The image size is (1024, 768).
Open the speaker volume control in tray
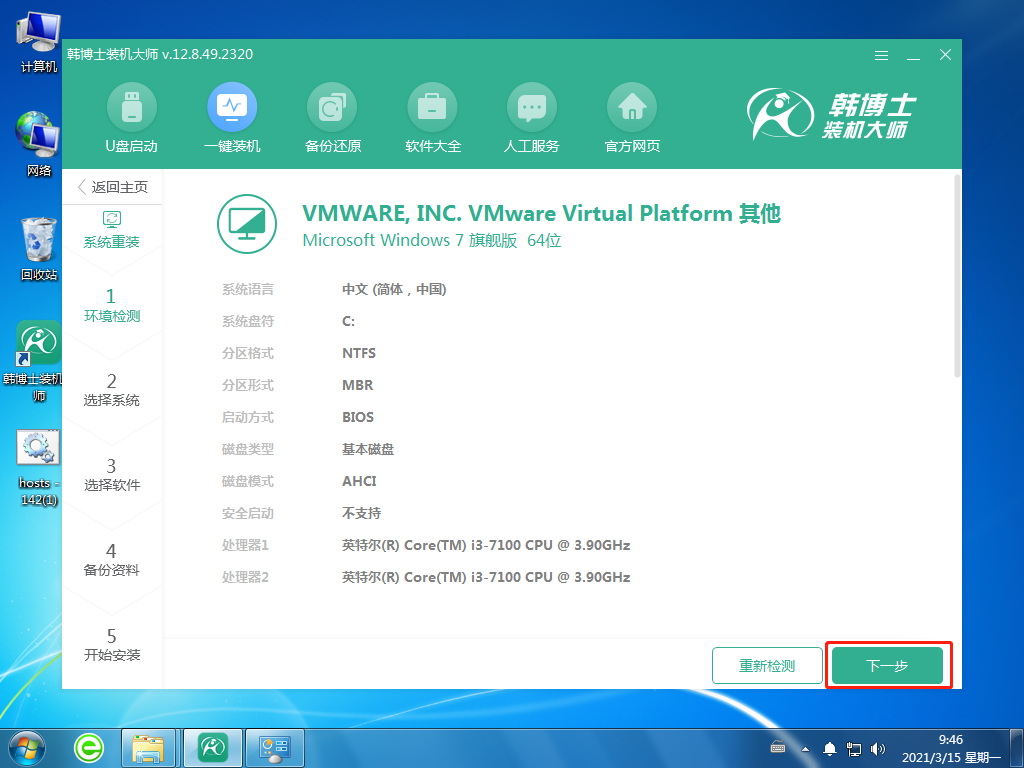click(878, 747)
